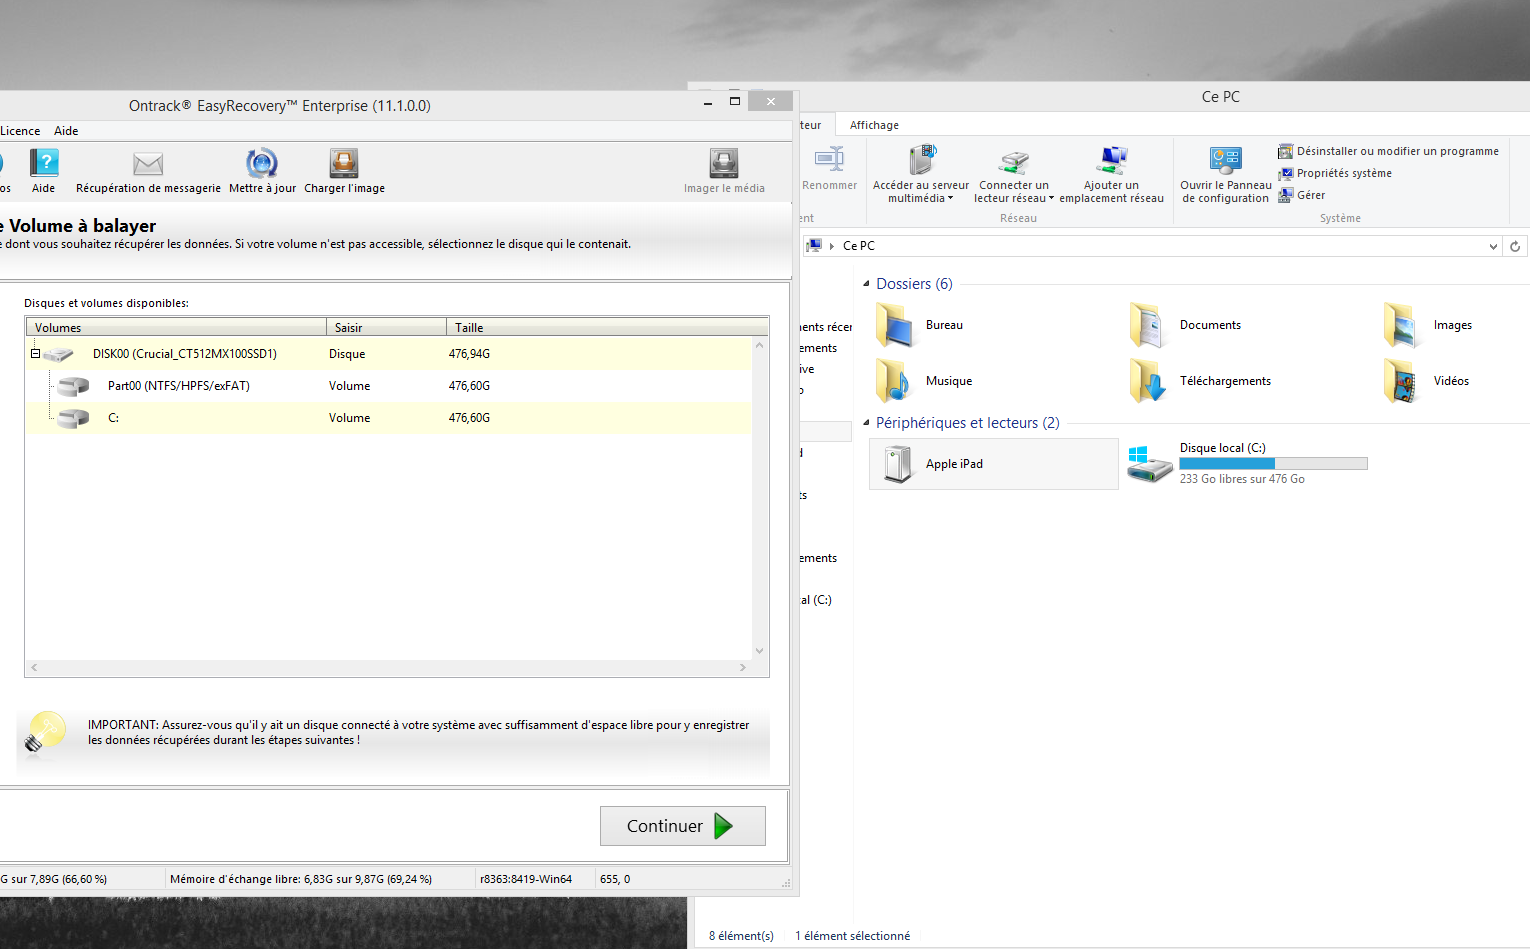
Task: Open the Licence menu
Action: pos(20,131)
